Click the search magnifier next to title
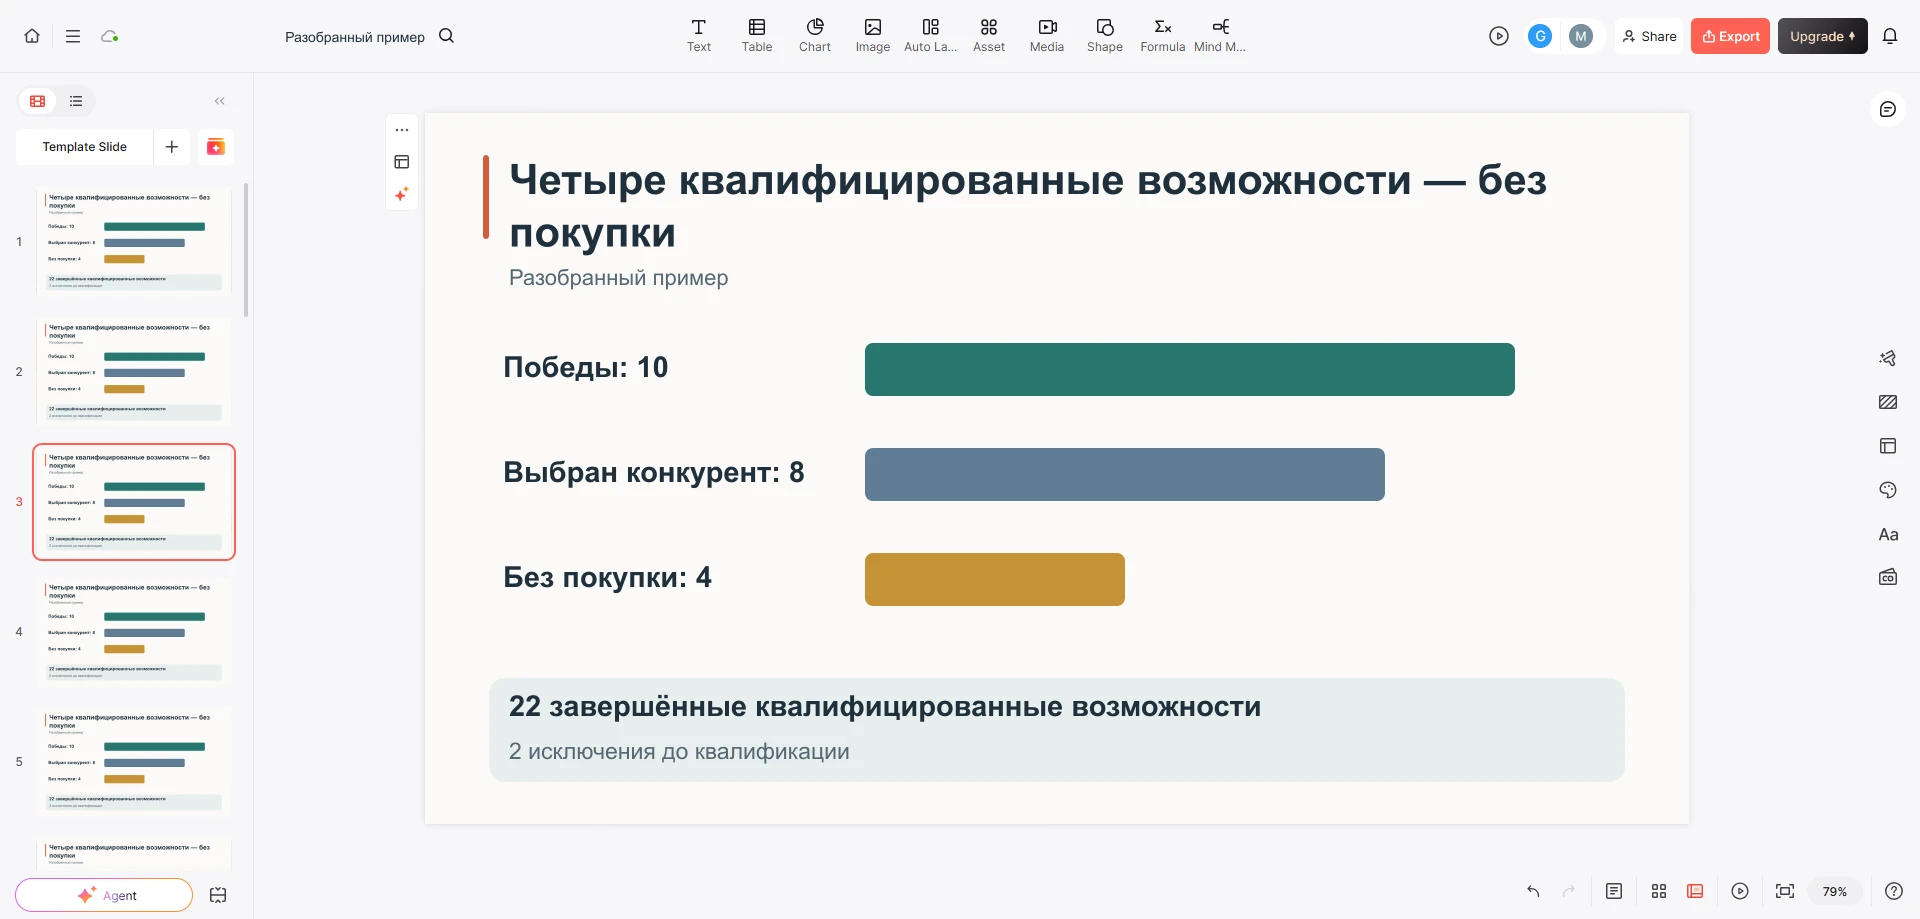The width and height of the screenshot is (1920, 919). 447,36
